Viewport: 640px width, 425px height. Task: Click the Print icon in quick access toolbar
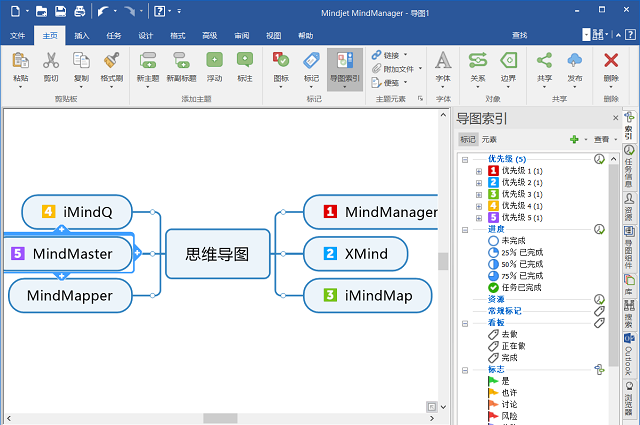(x=80, y=11)
